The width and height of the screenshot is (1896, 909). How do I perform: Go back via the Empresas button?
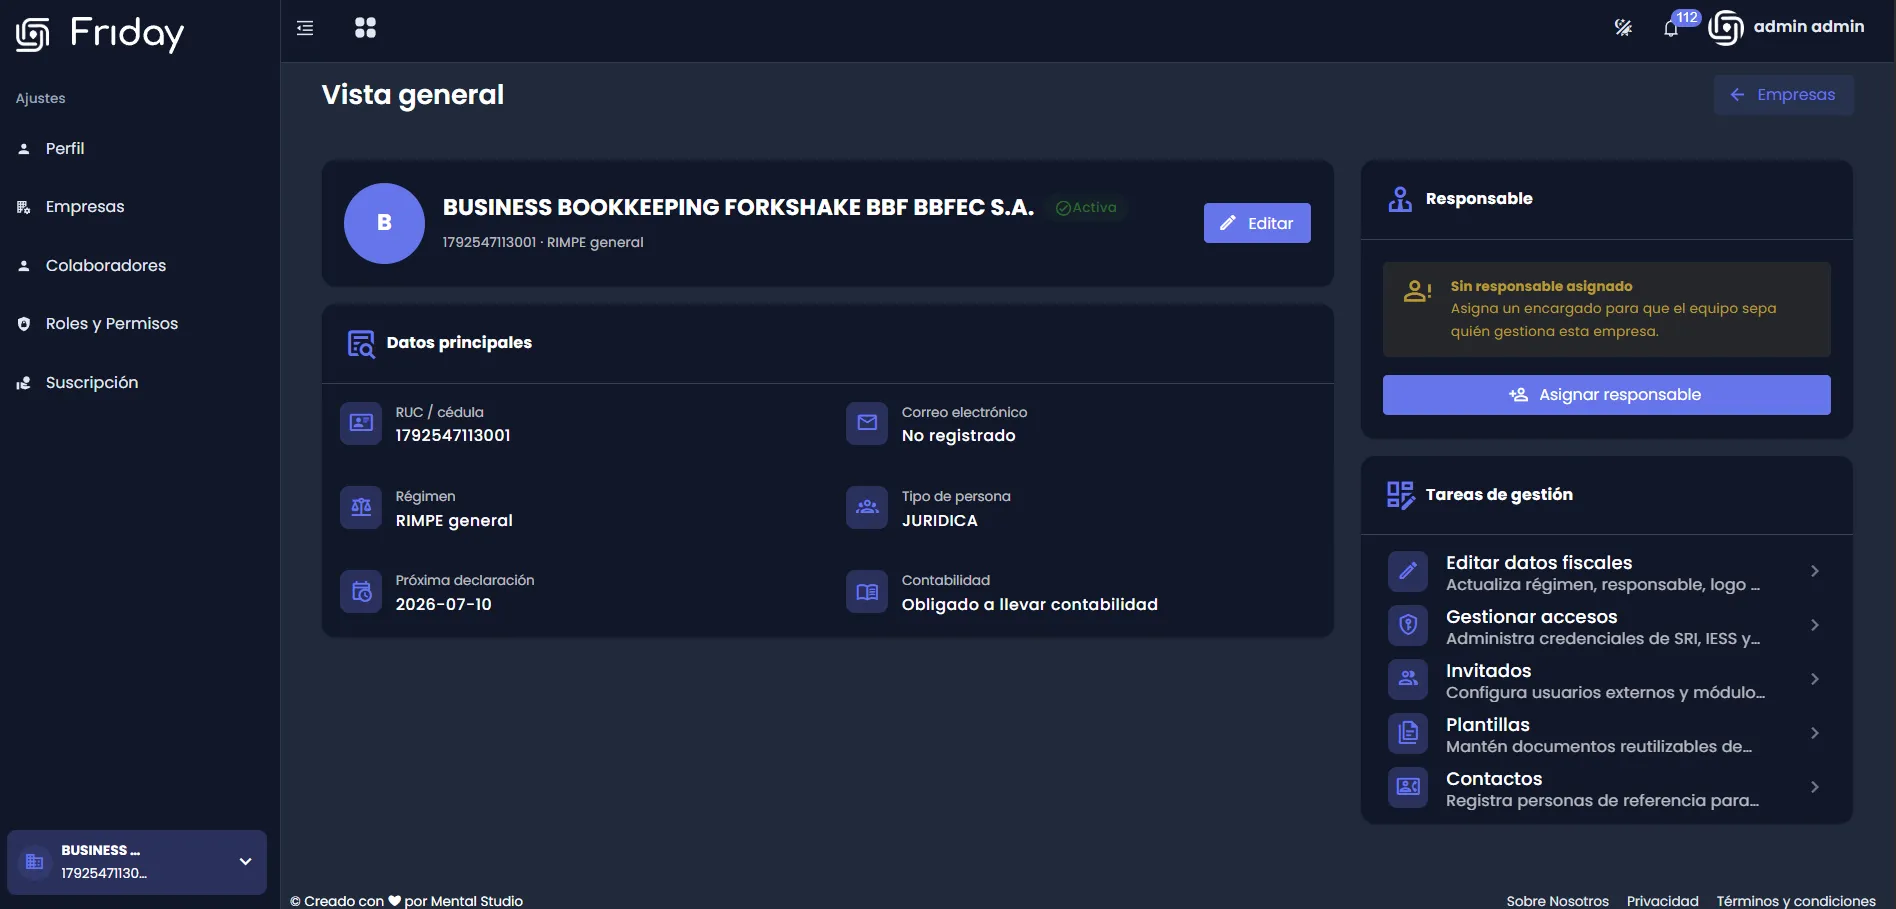click(1783, 95)
